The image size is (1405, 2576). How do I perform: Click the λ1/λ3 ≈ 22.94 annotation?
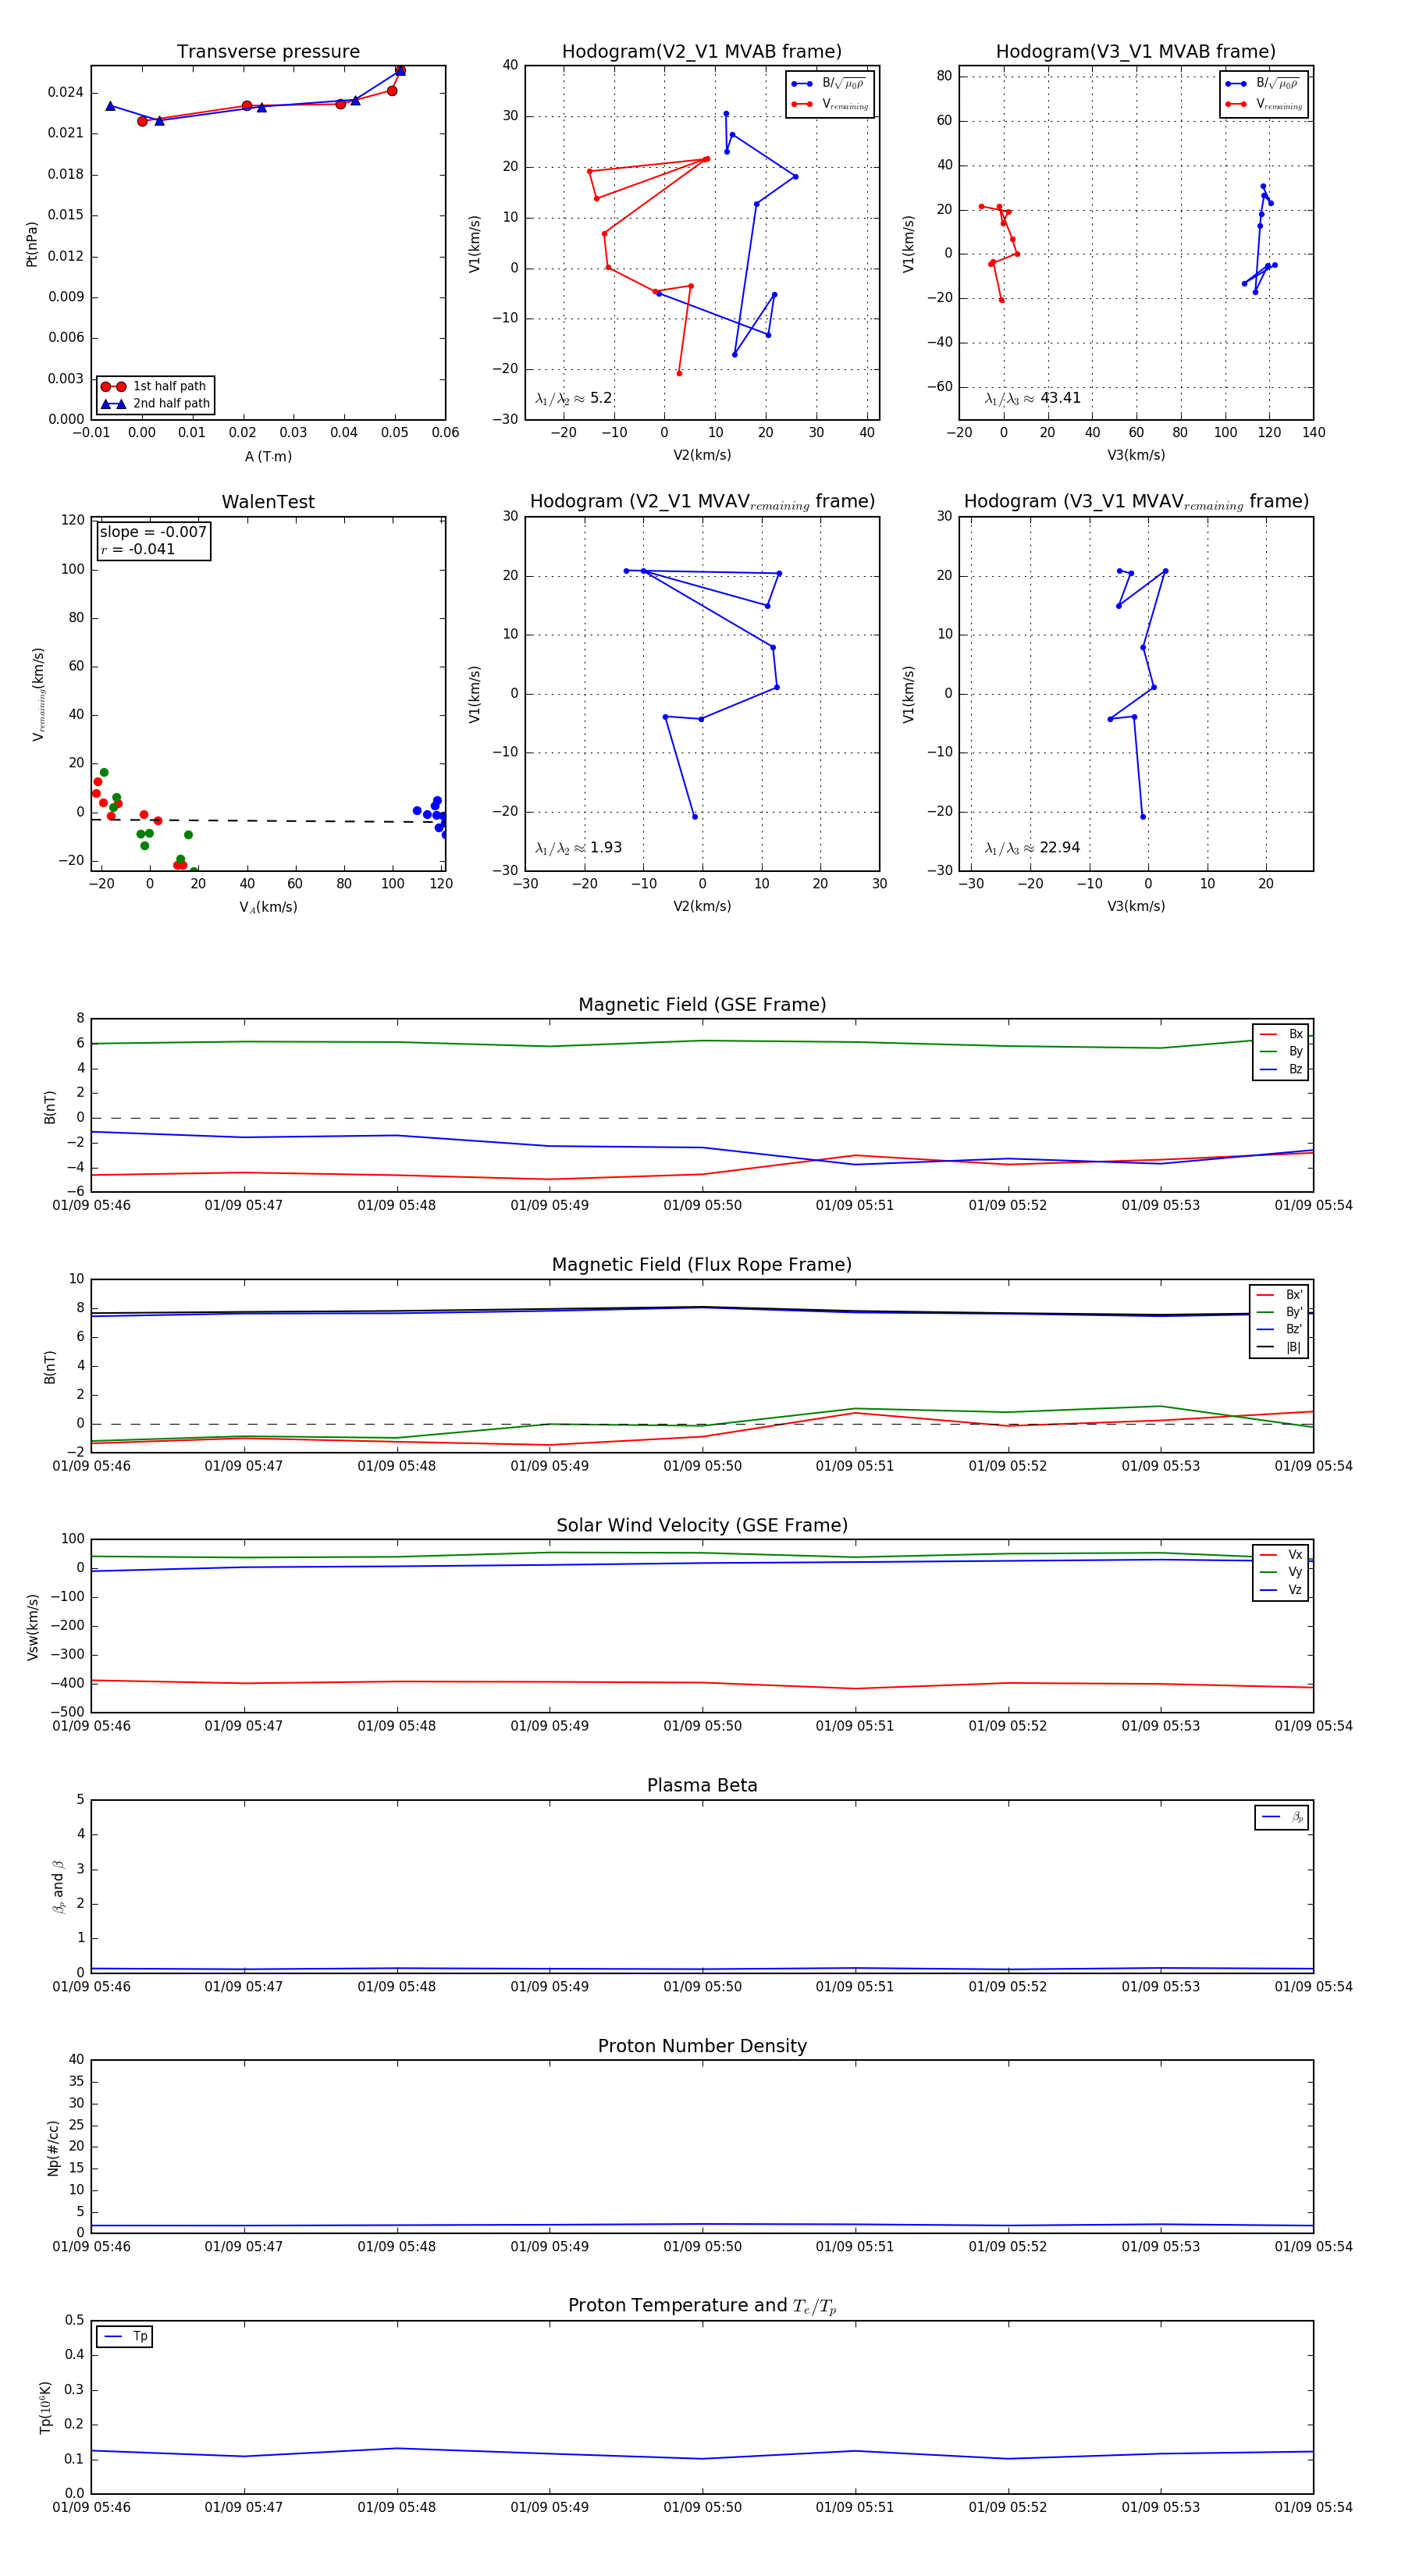click(x=1032, y=848)
